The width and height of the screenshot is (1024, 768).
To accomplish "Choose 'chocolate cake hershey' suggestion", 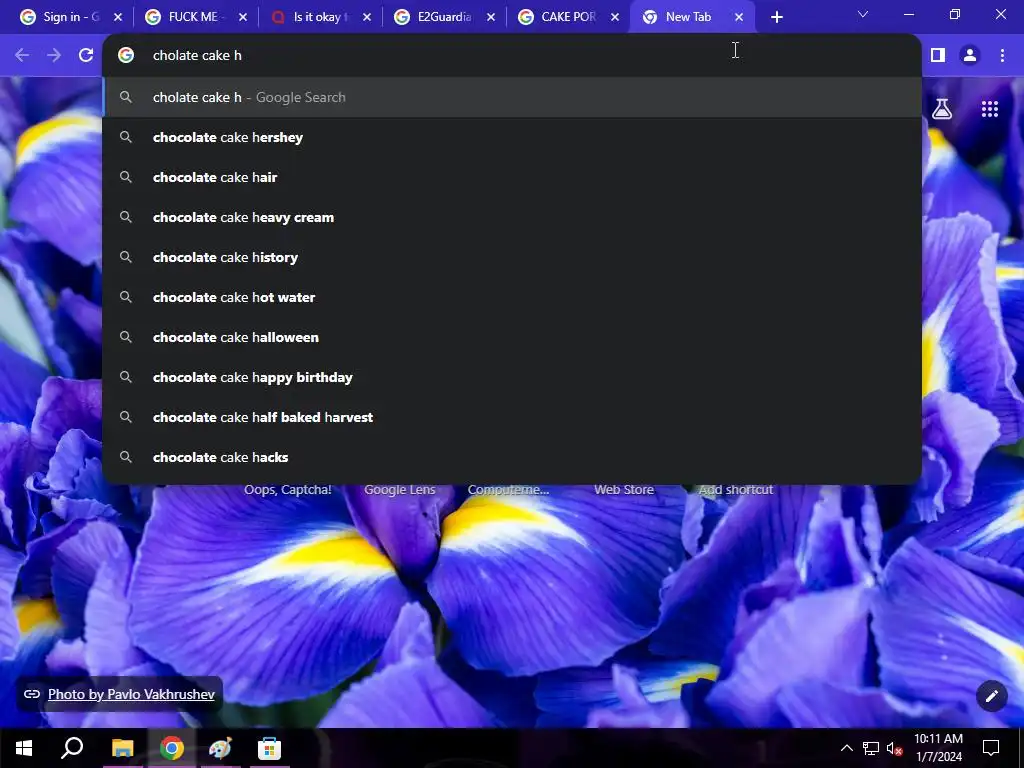I will point(512,137).
